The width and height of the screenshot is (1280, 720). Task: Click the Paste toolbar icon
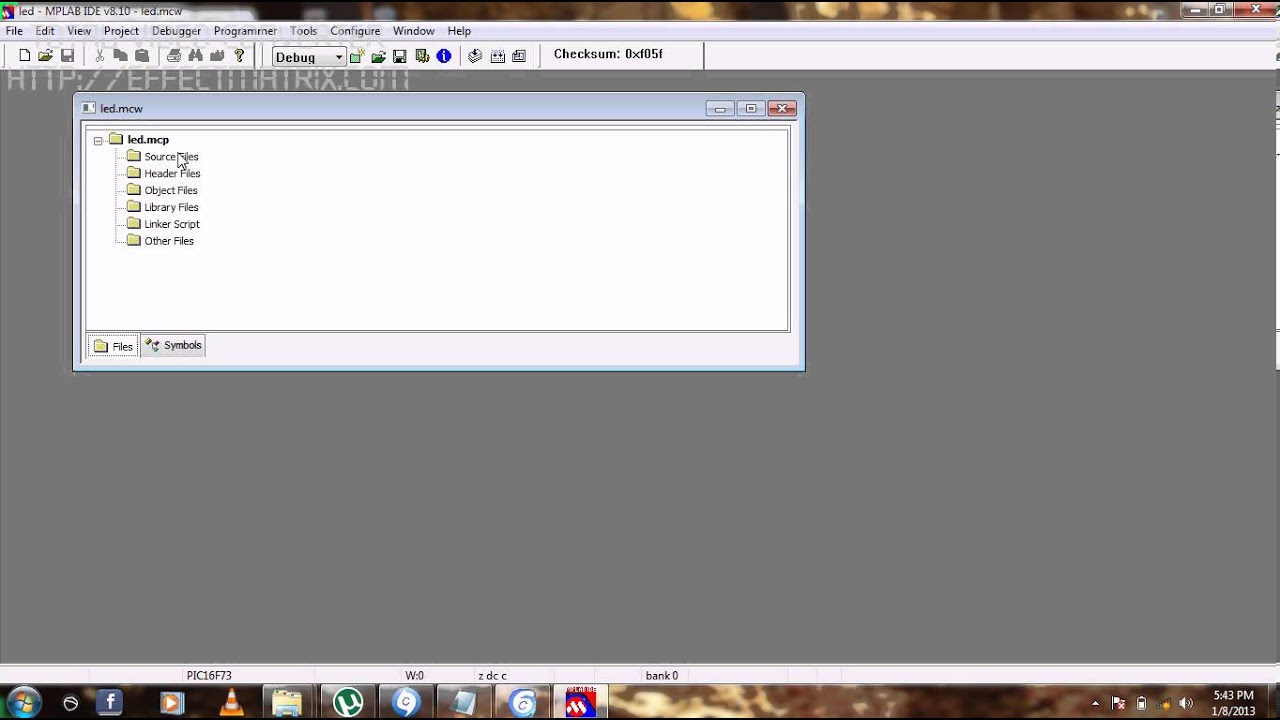pos(142,56)
